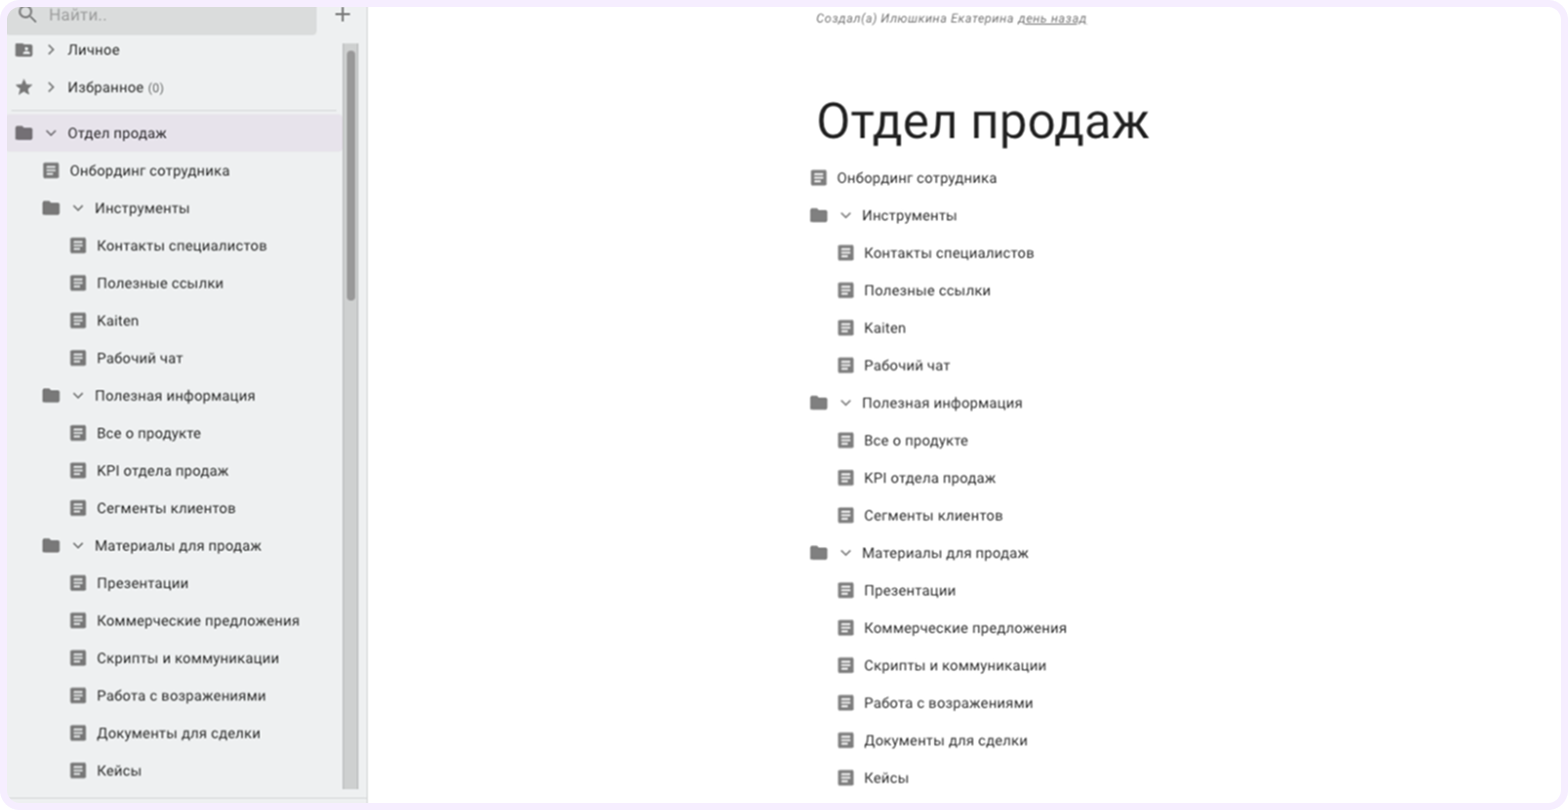
Task: Open Коммерческие предложения in main content
Action: click(x=964, y=628)
